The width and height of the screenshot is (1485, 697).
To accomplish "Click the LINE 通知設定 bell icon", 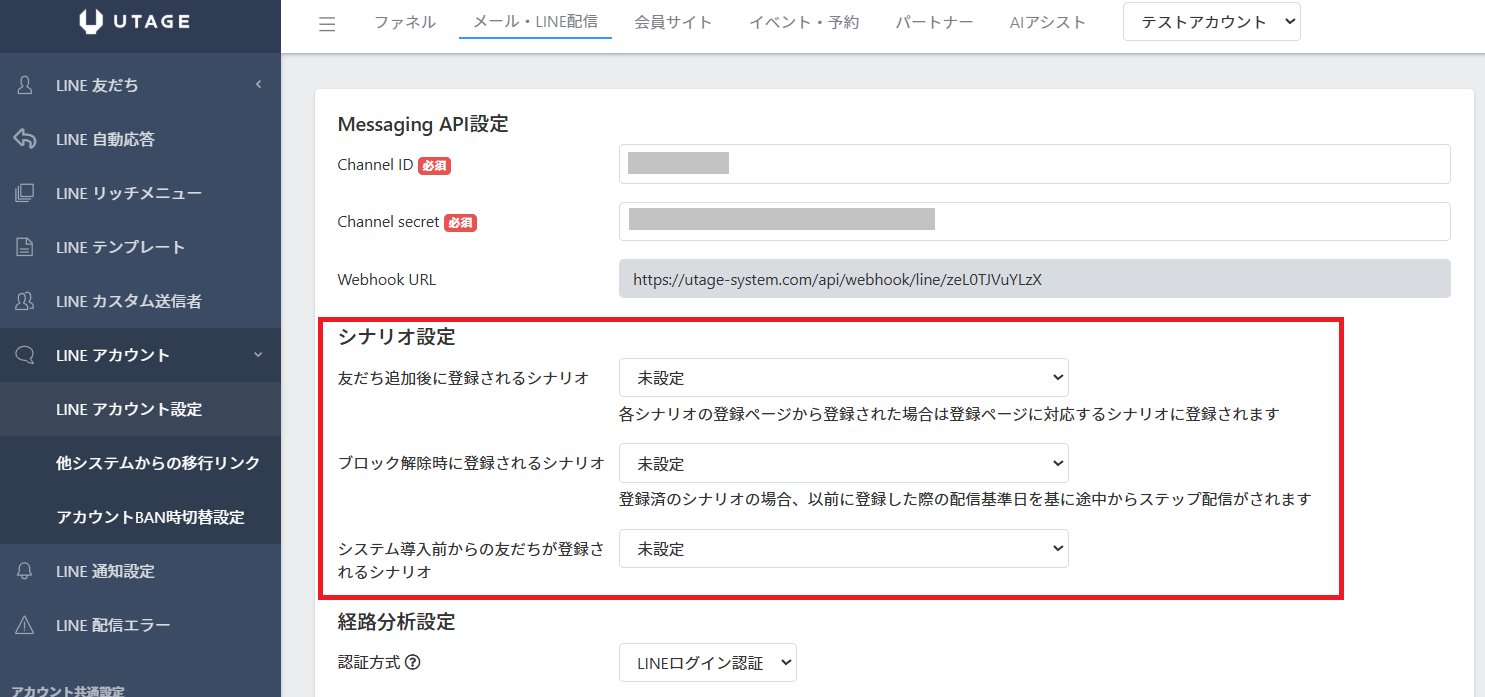I will [x=26, y=572].
